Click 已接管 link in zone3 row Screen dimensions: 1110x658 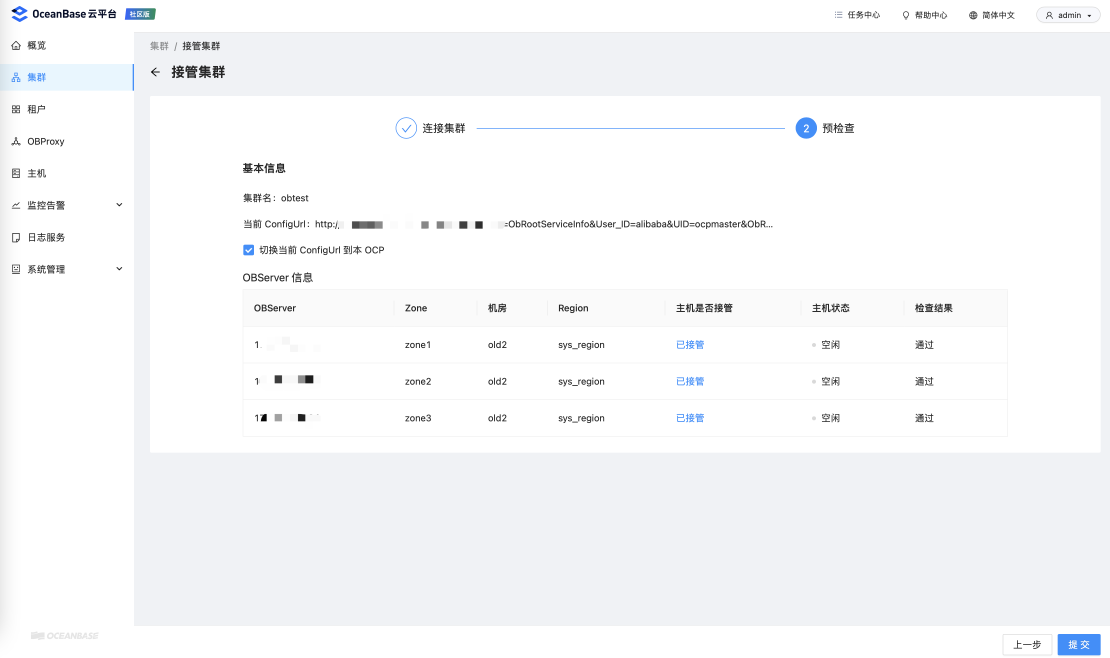tap(690, 418)
